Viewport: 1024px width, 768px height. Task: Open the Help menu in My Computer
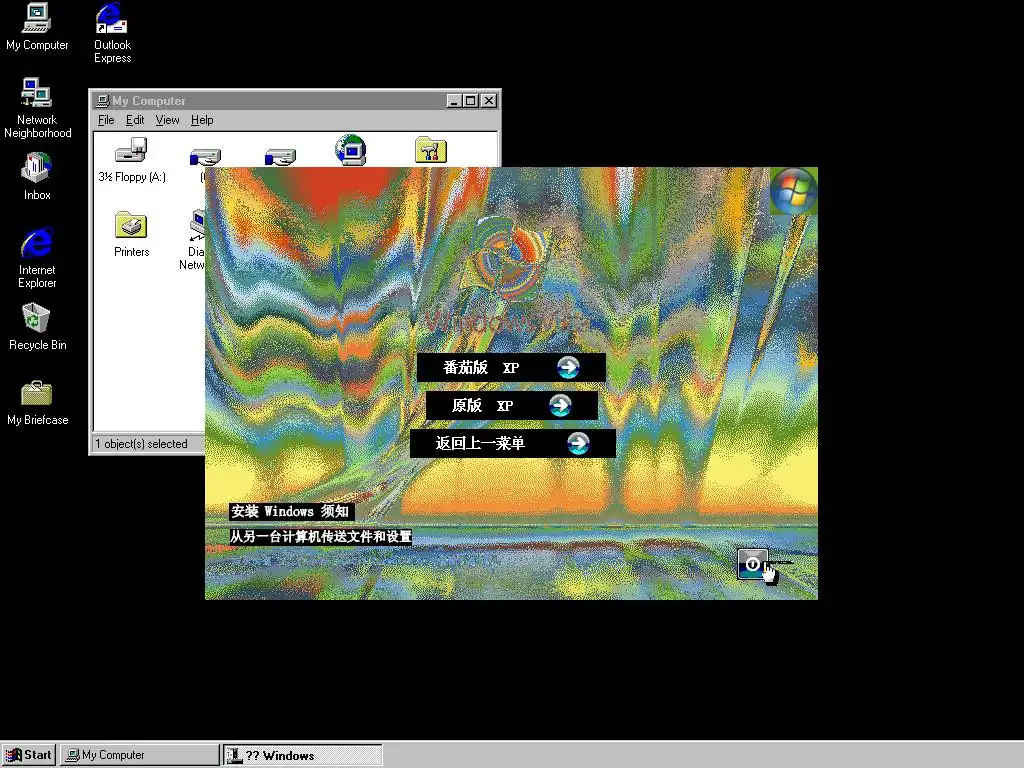coord(202,120)
